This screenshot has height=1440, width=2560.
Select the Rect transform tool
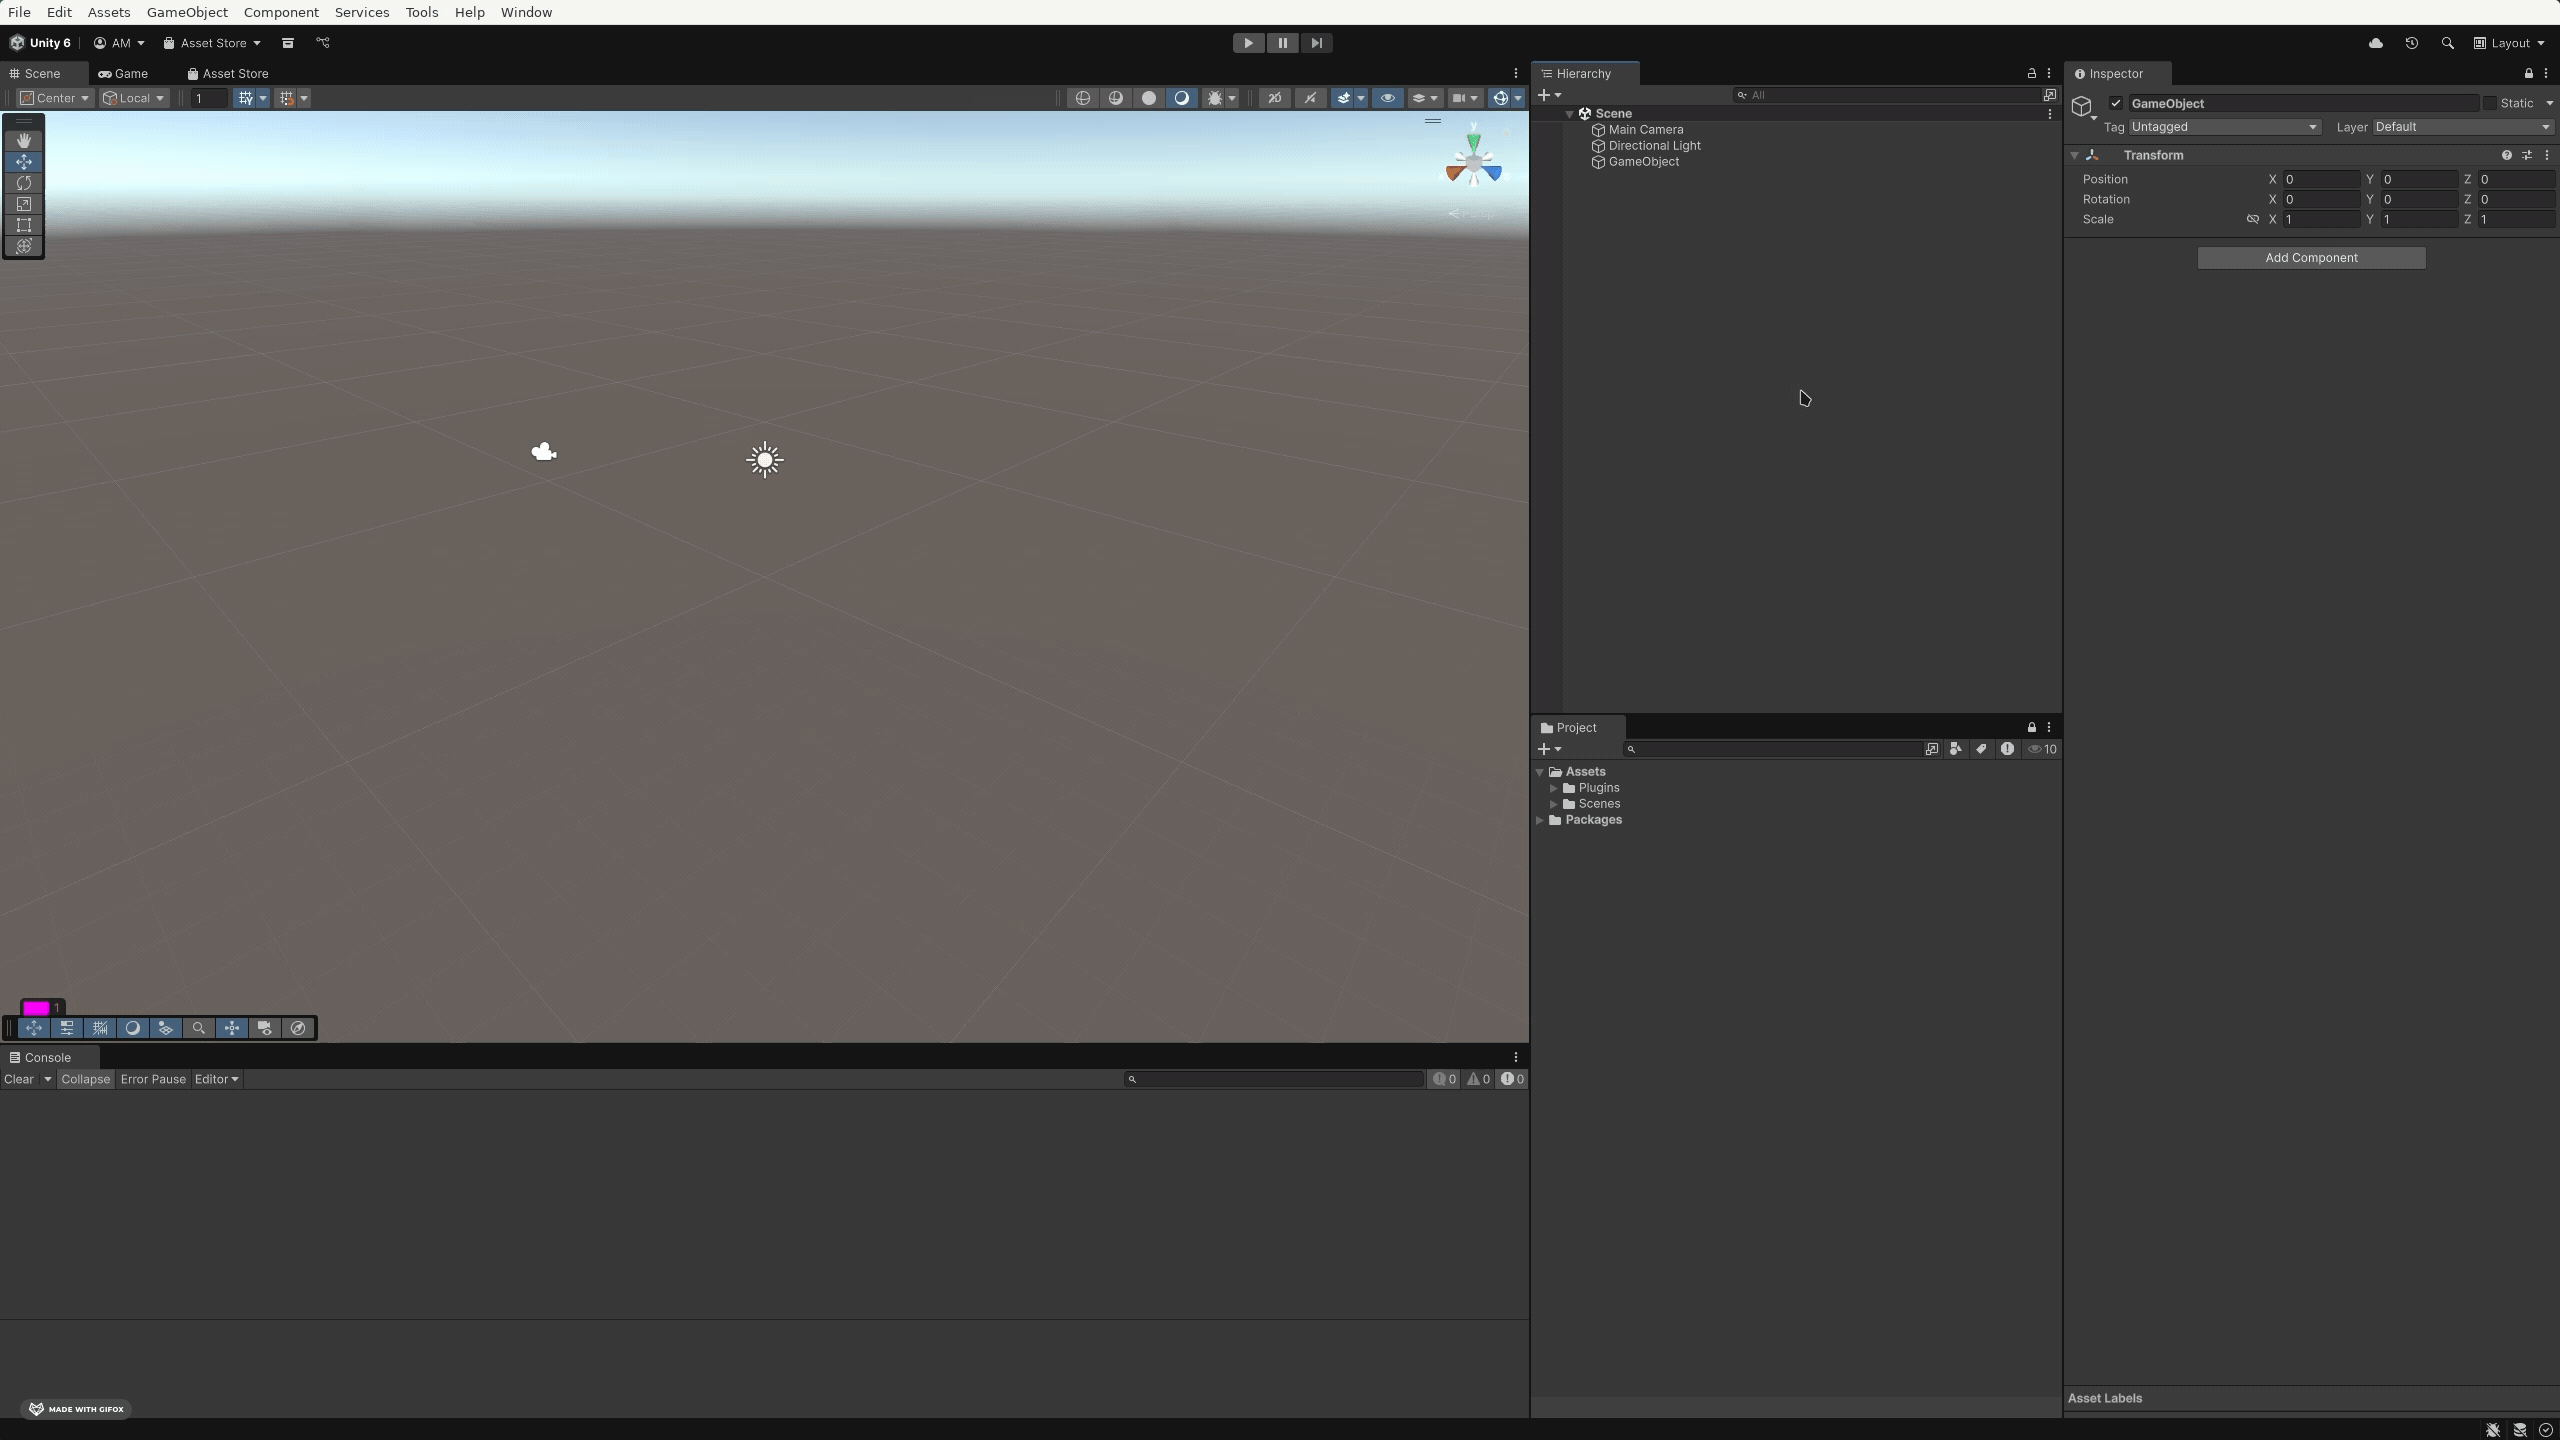[x=24, y=225]
